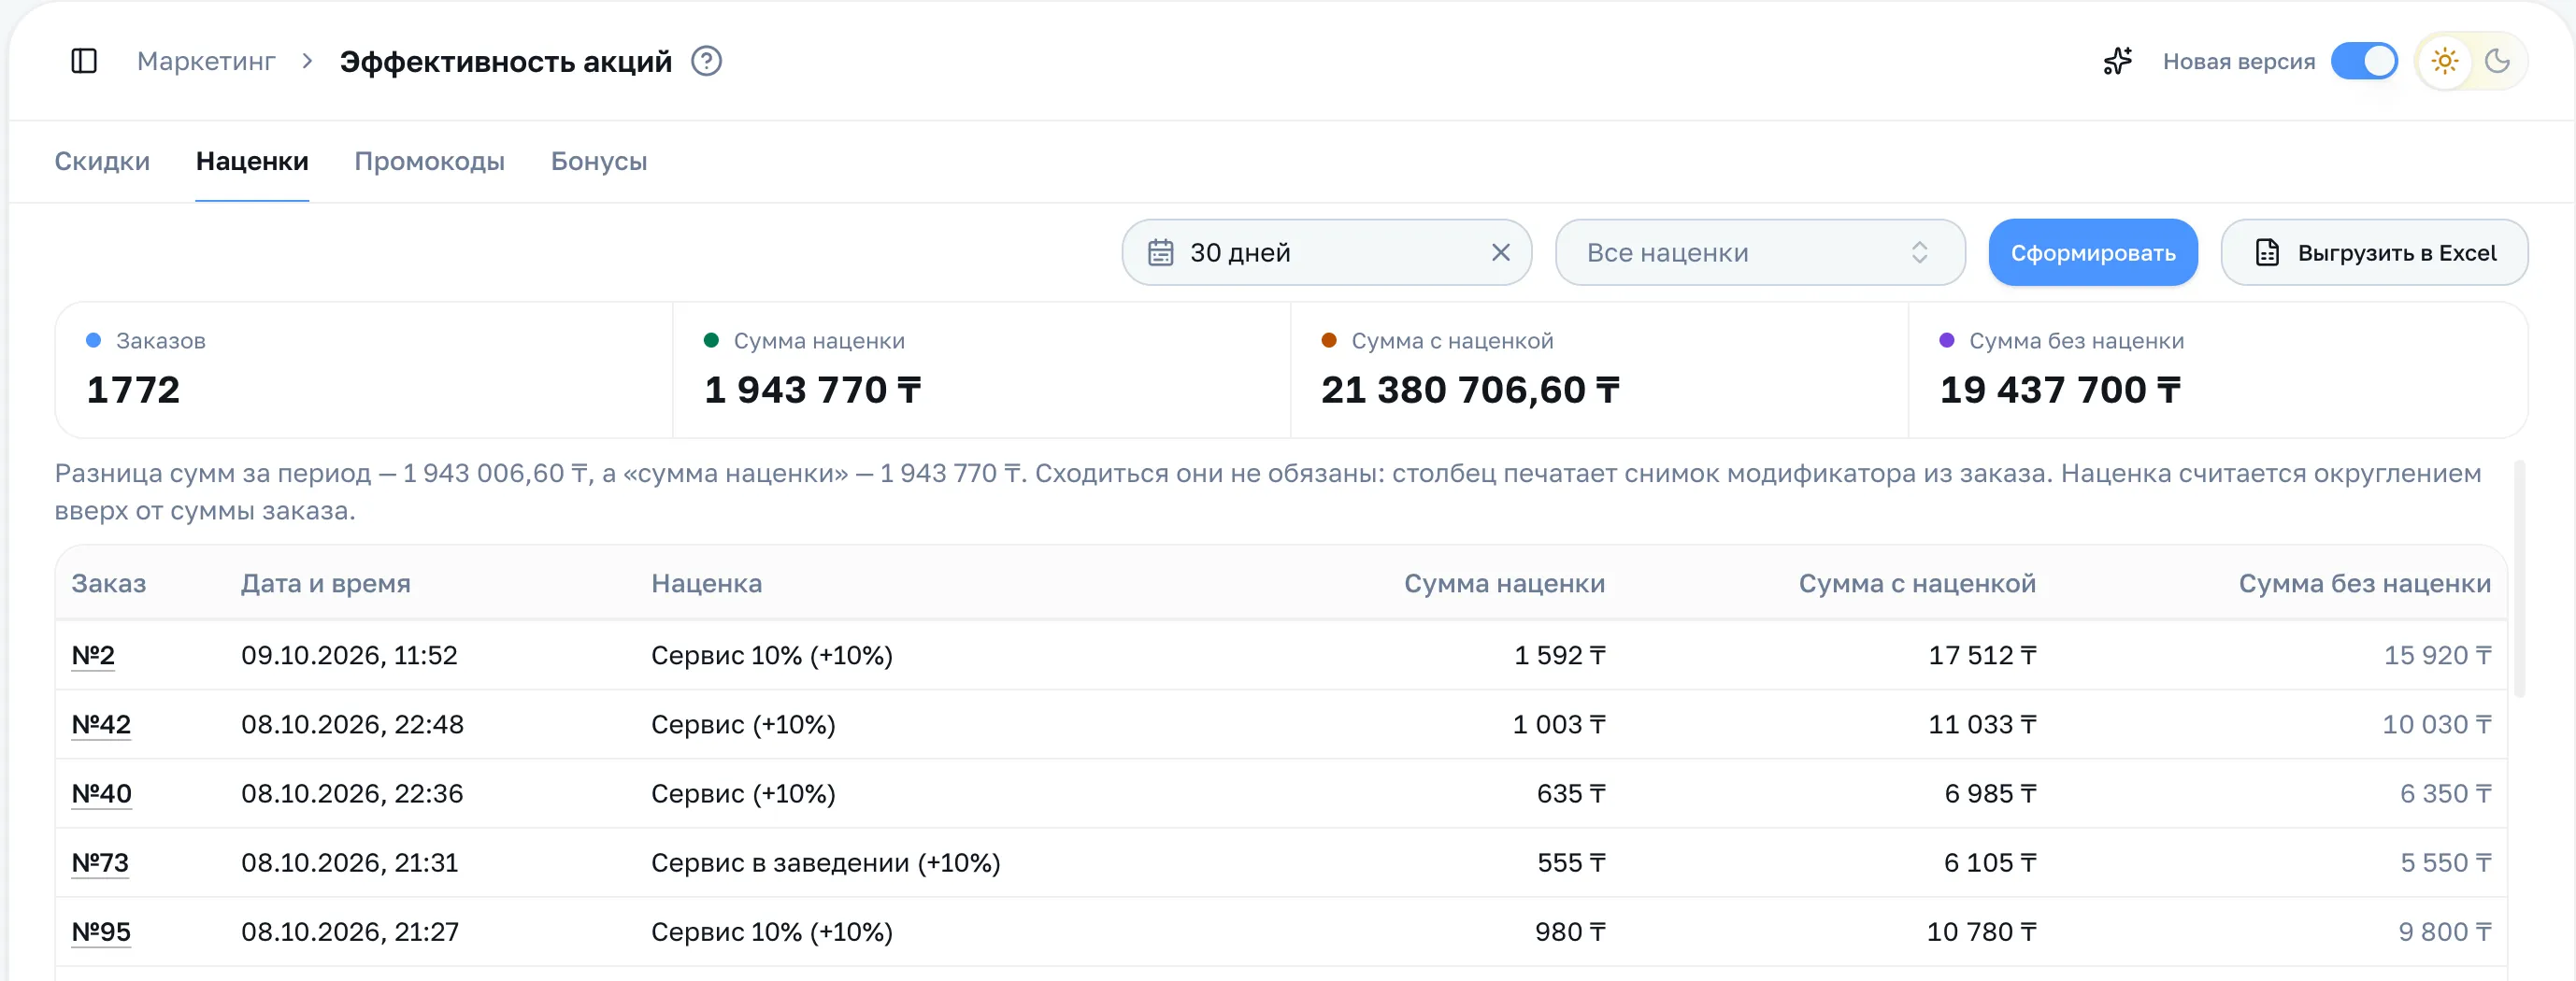Image resolution: width=2576 pixels, height=981 pixels.
Task: Click the 9 800 ₸ cell
Action: pos(2444,931)
